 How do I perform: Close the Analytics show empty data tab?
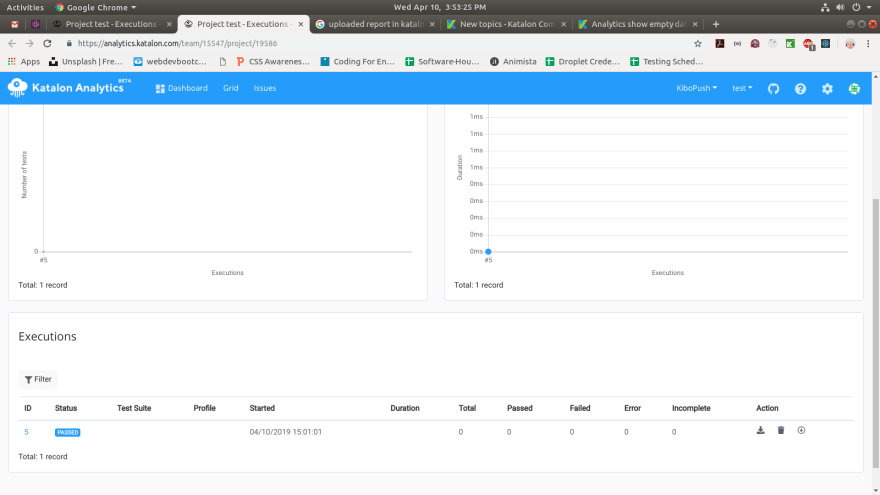(695, 24)
